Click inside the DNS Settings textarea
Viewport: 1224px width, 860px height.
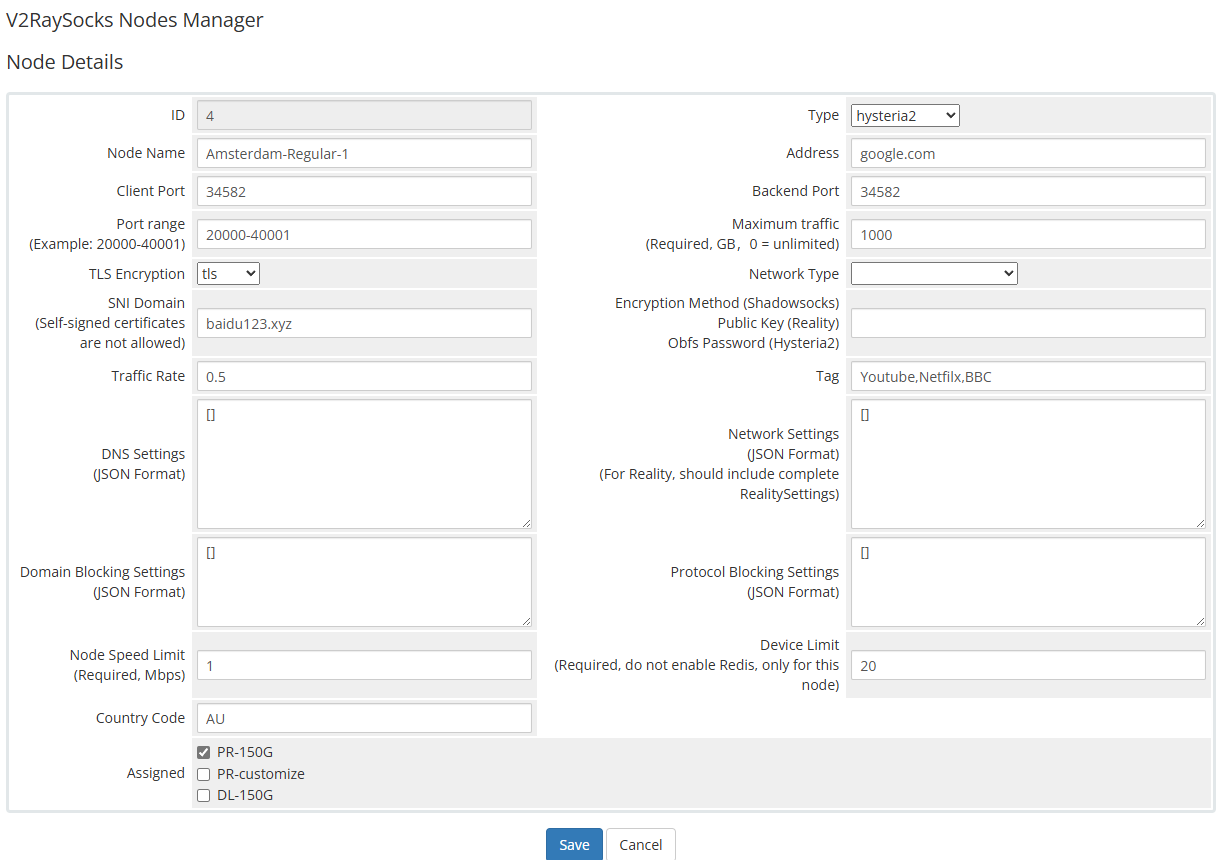tap(364, 464)
